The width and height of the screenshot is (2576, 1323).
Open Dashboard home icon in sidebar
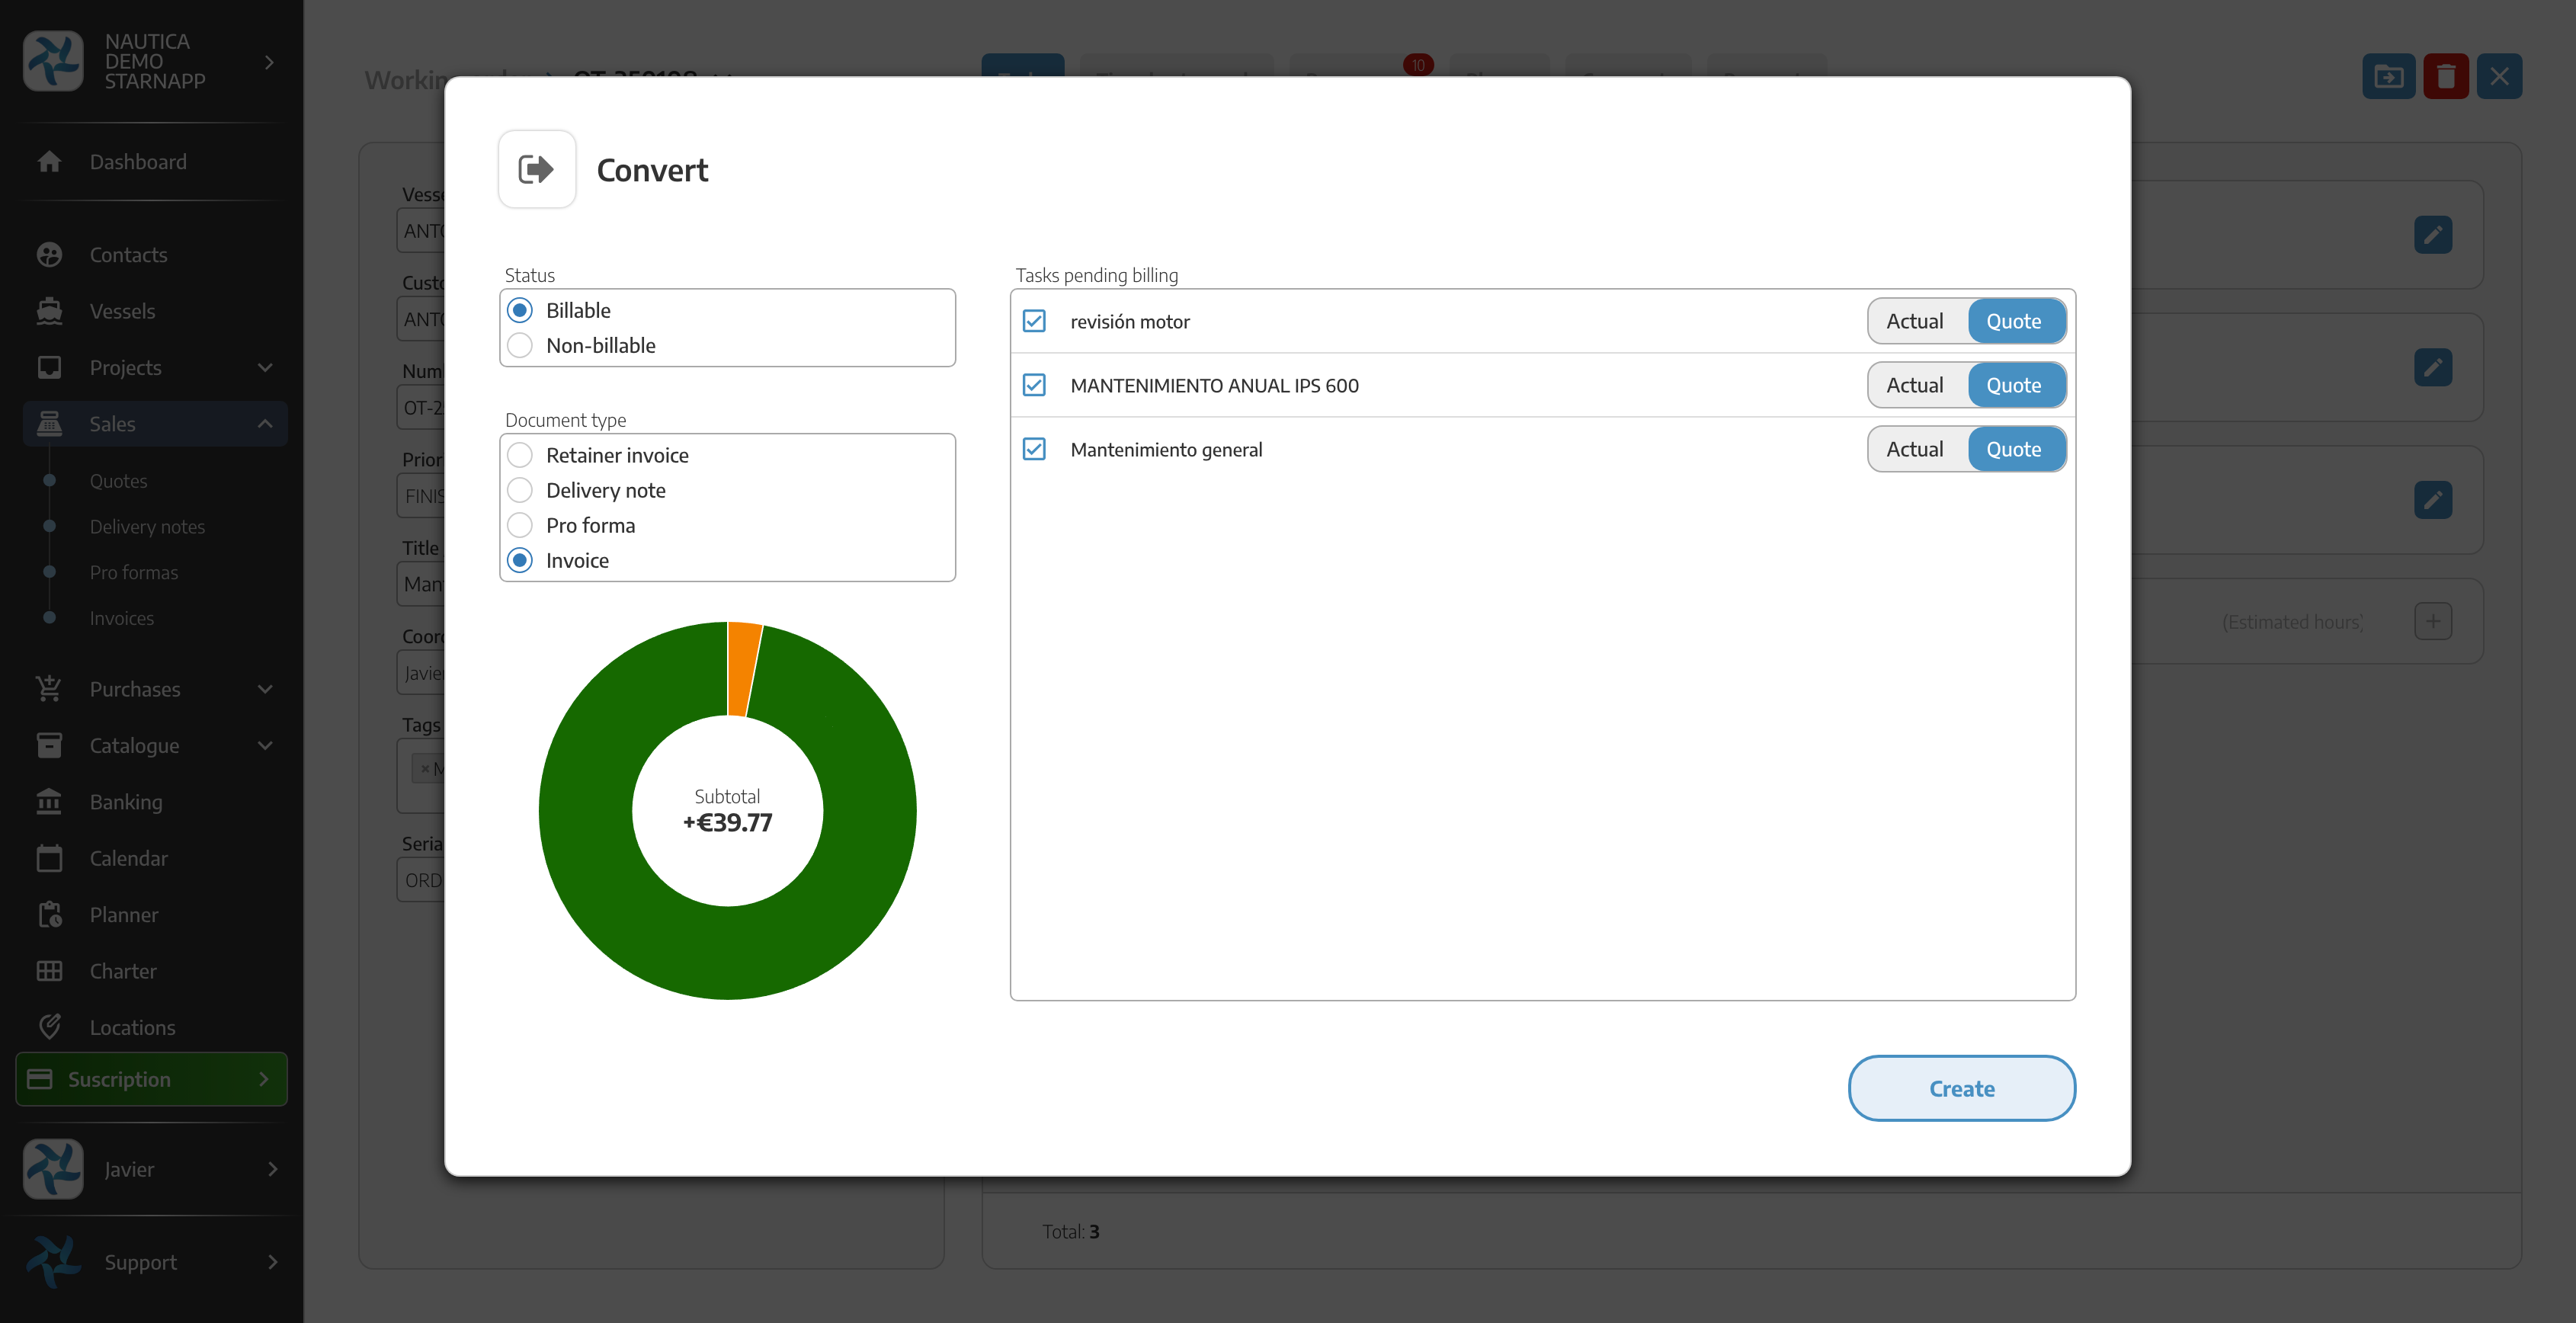click(49, 162)
